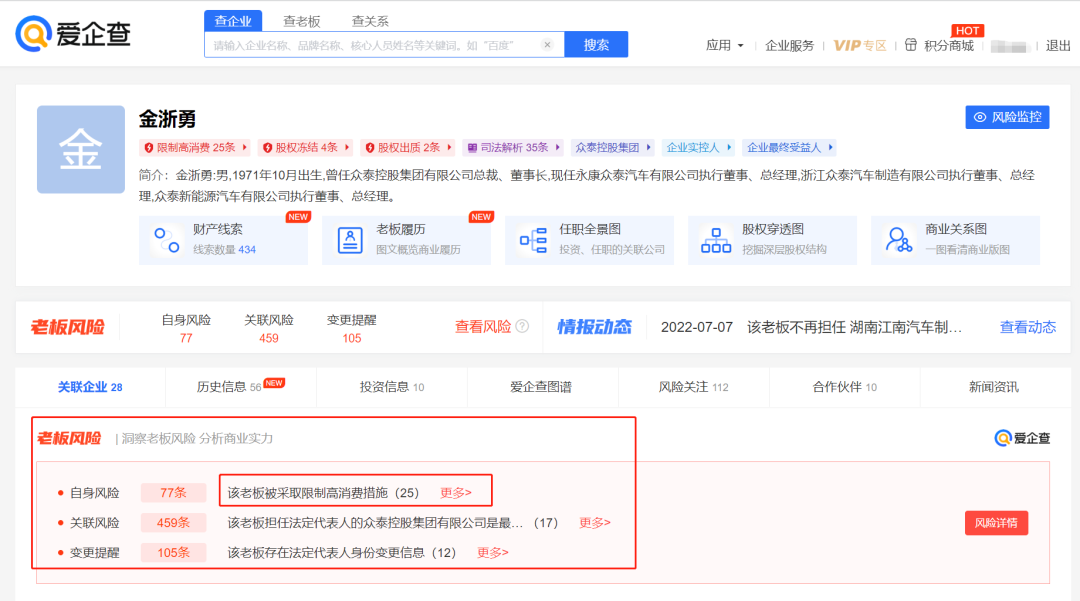Click the shield icon of 限制高消费 tag

point(149,147)
